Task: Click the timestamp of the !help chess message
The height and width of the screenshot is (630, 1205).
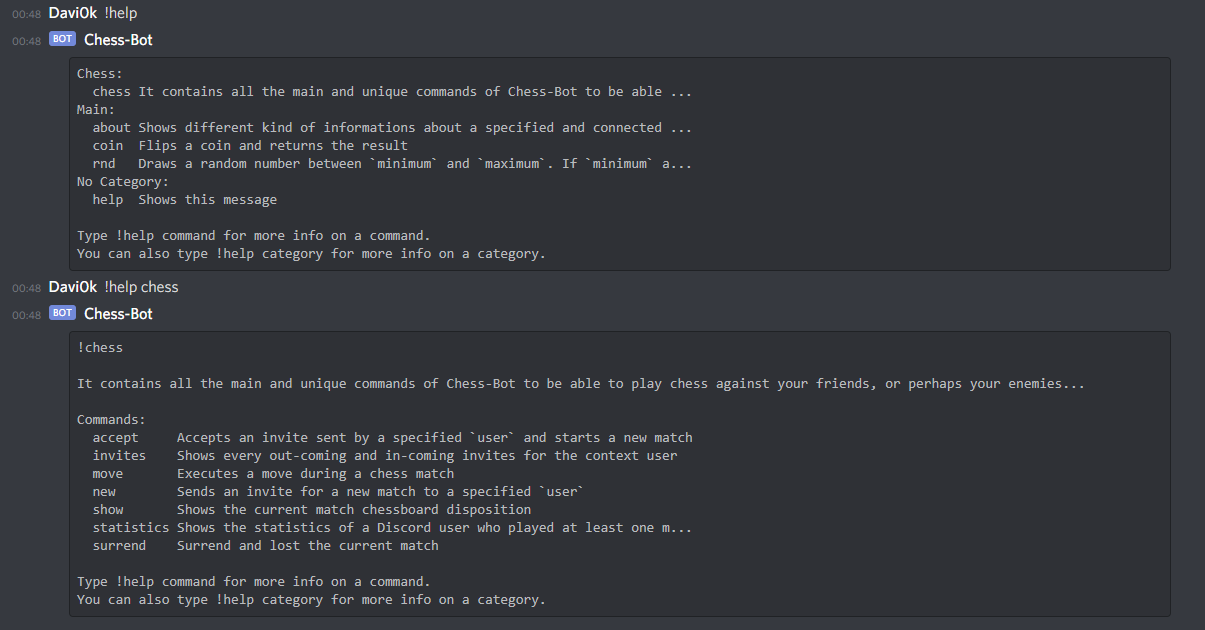Action: [26, 288]
